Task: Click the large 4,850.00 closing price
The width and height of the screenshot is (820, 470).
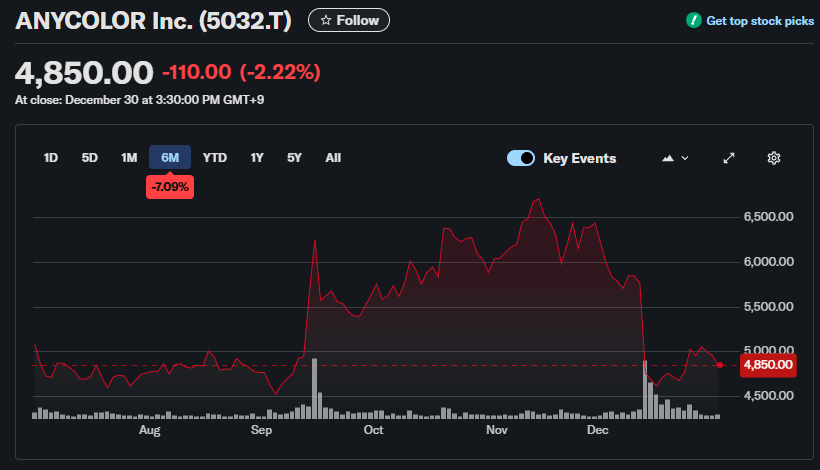Action: 84,73
